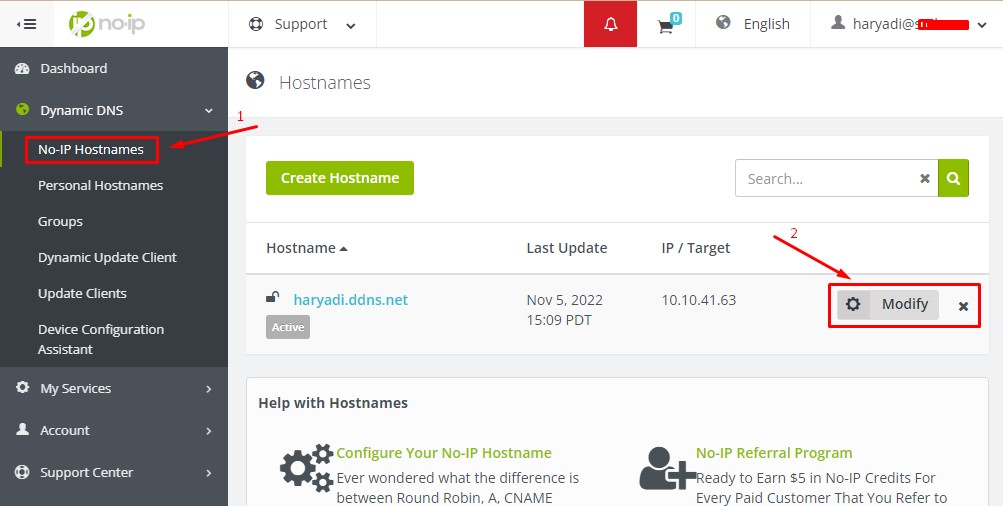Click the No-IP logo
Image resolution: width=1003 pixels, height=506 pixels.
click(x=107, y=24)
